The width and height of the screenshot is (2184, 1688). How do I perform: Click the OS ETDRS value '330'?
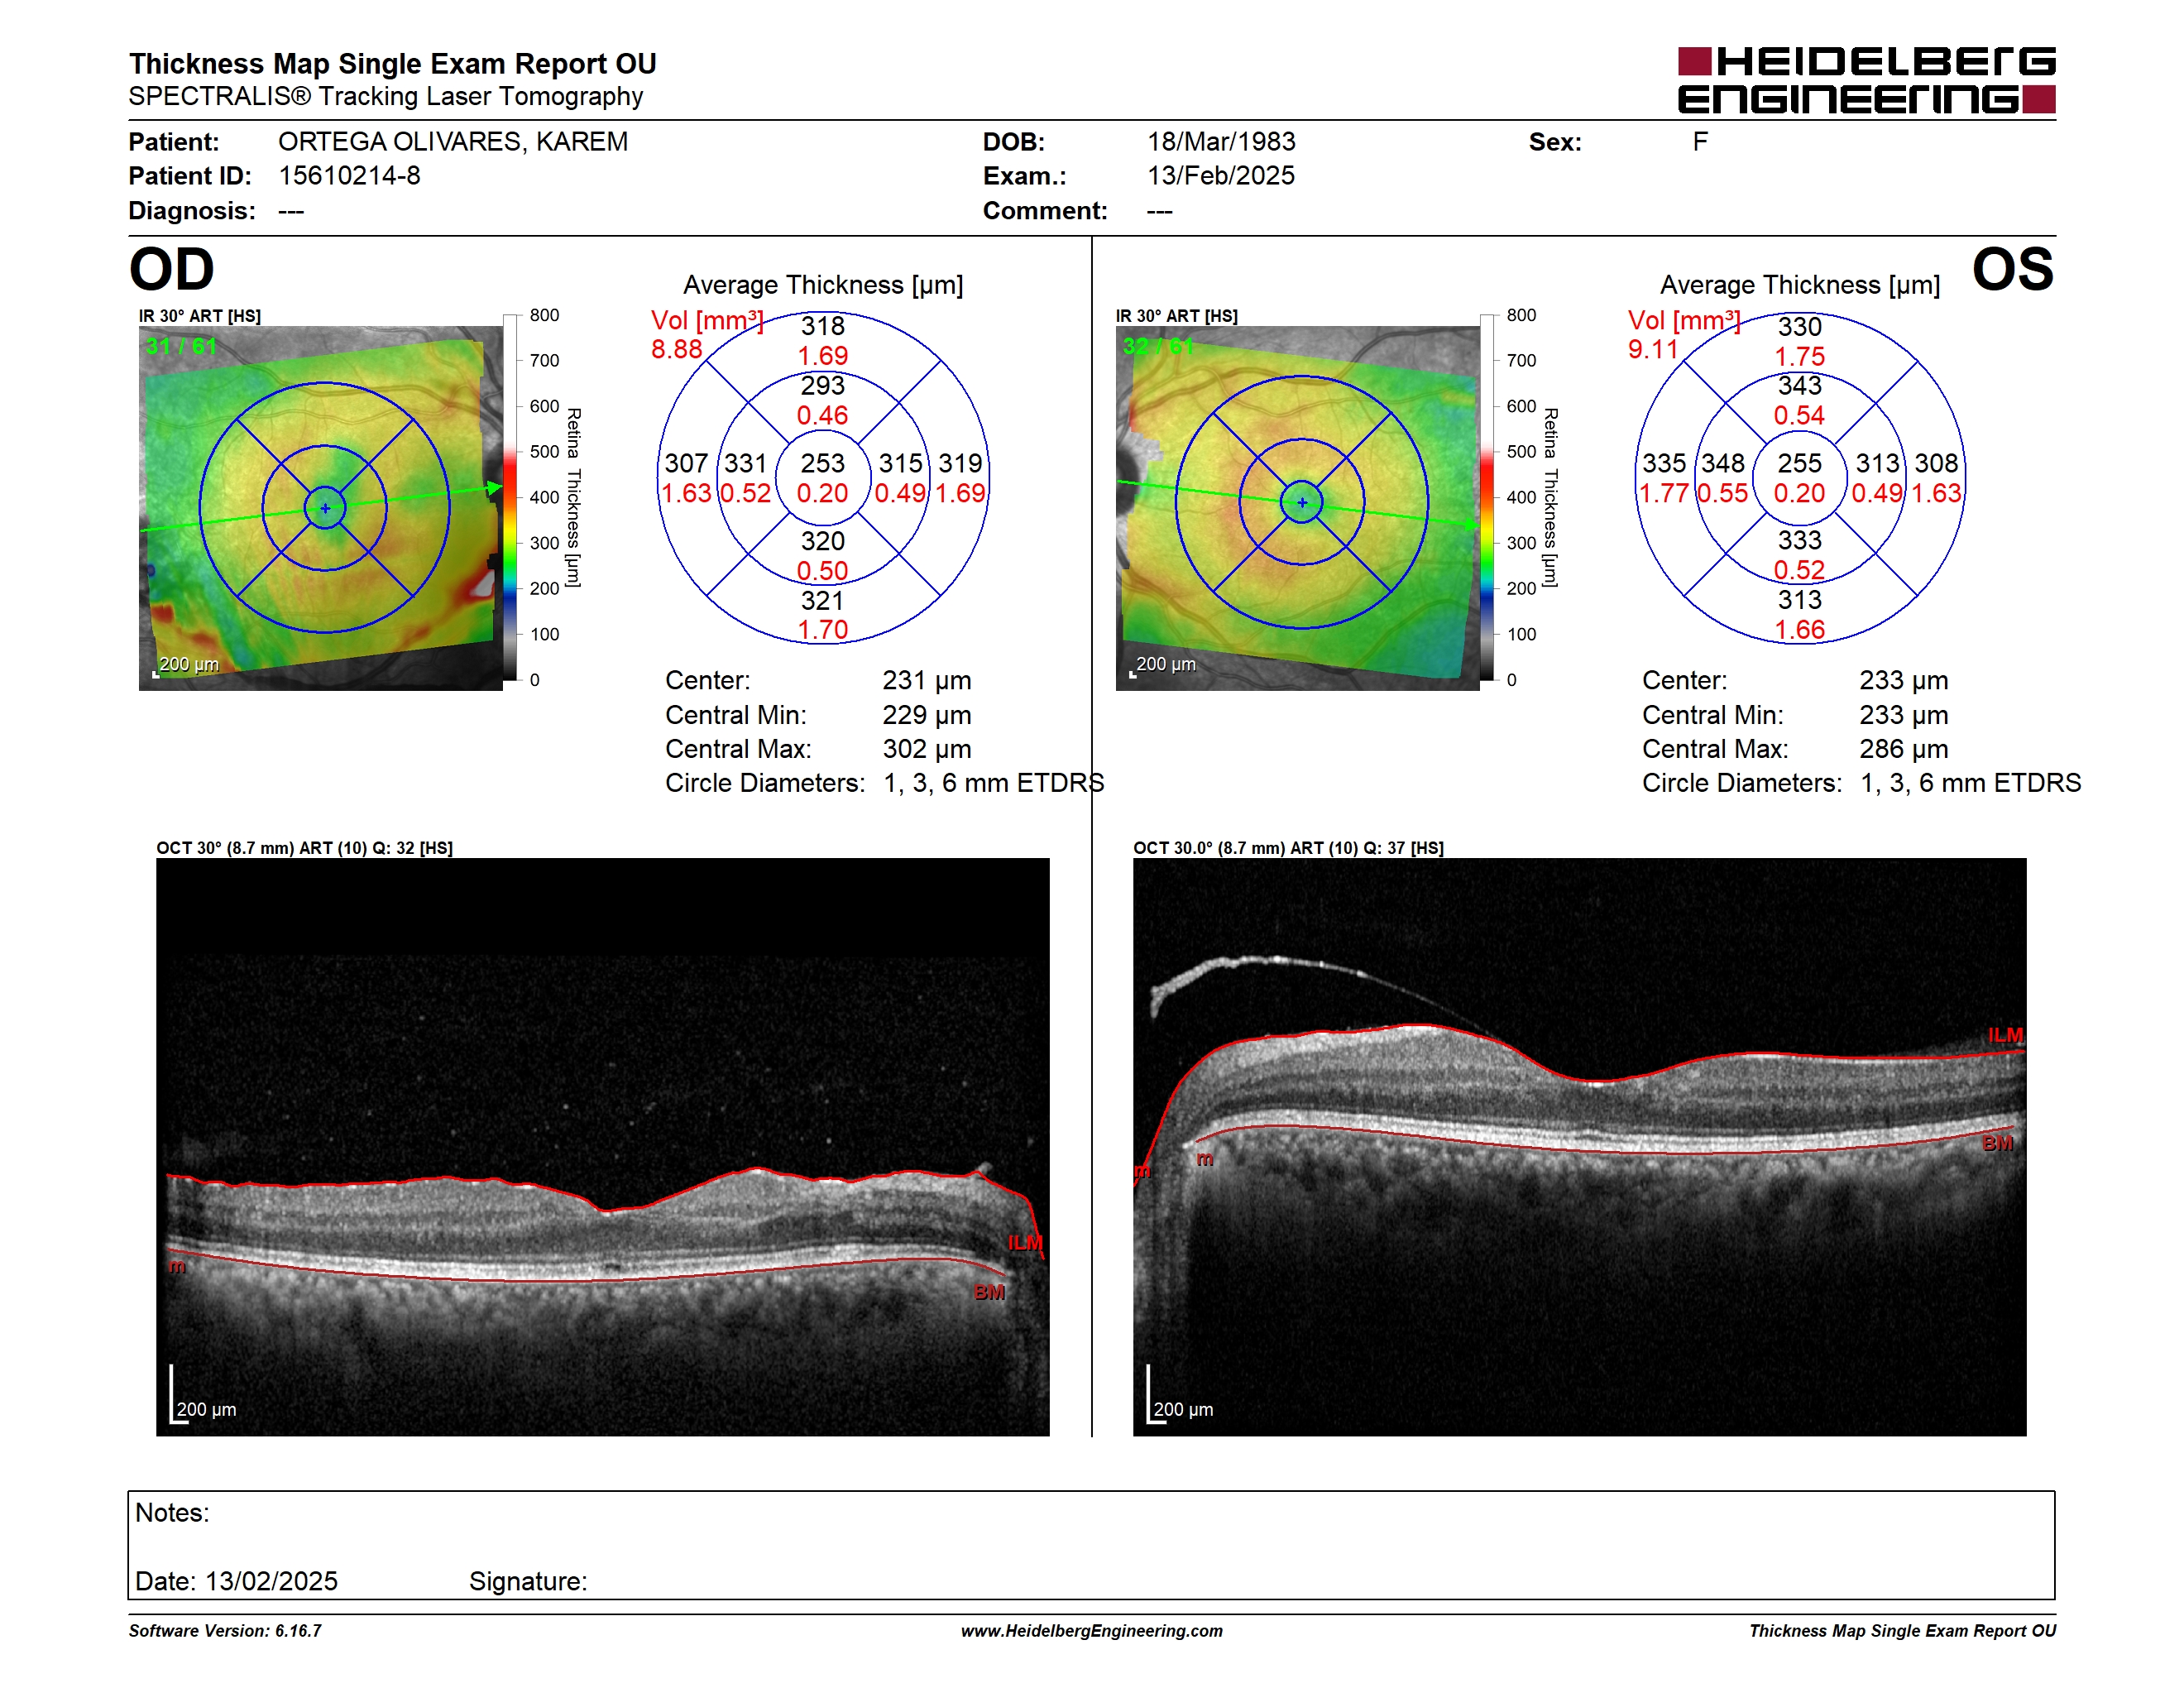(x=1800, y=326)
